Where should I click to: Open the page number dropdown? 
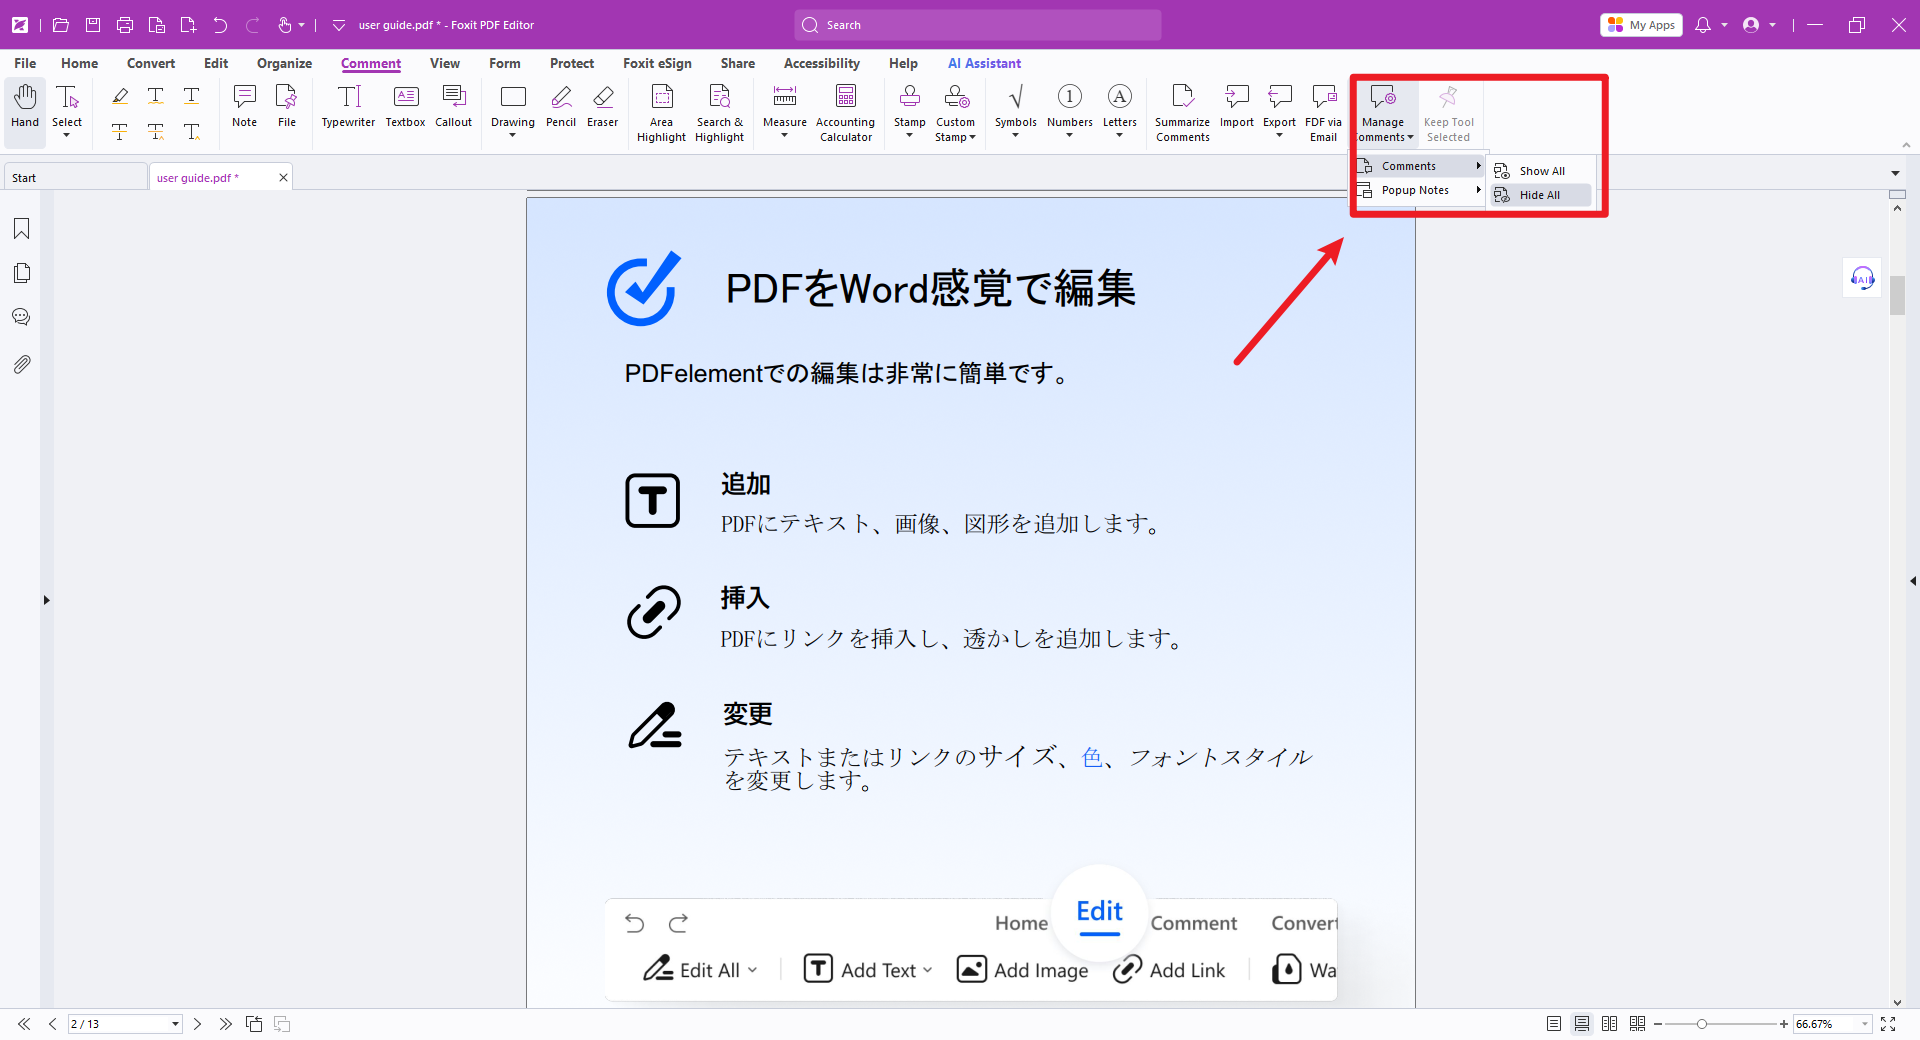tap(175, 1024)
